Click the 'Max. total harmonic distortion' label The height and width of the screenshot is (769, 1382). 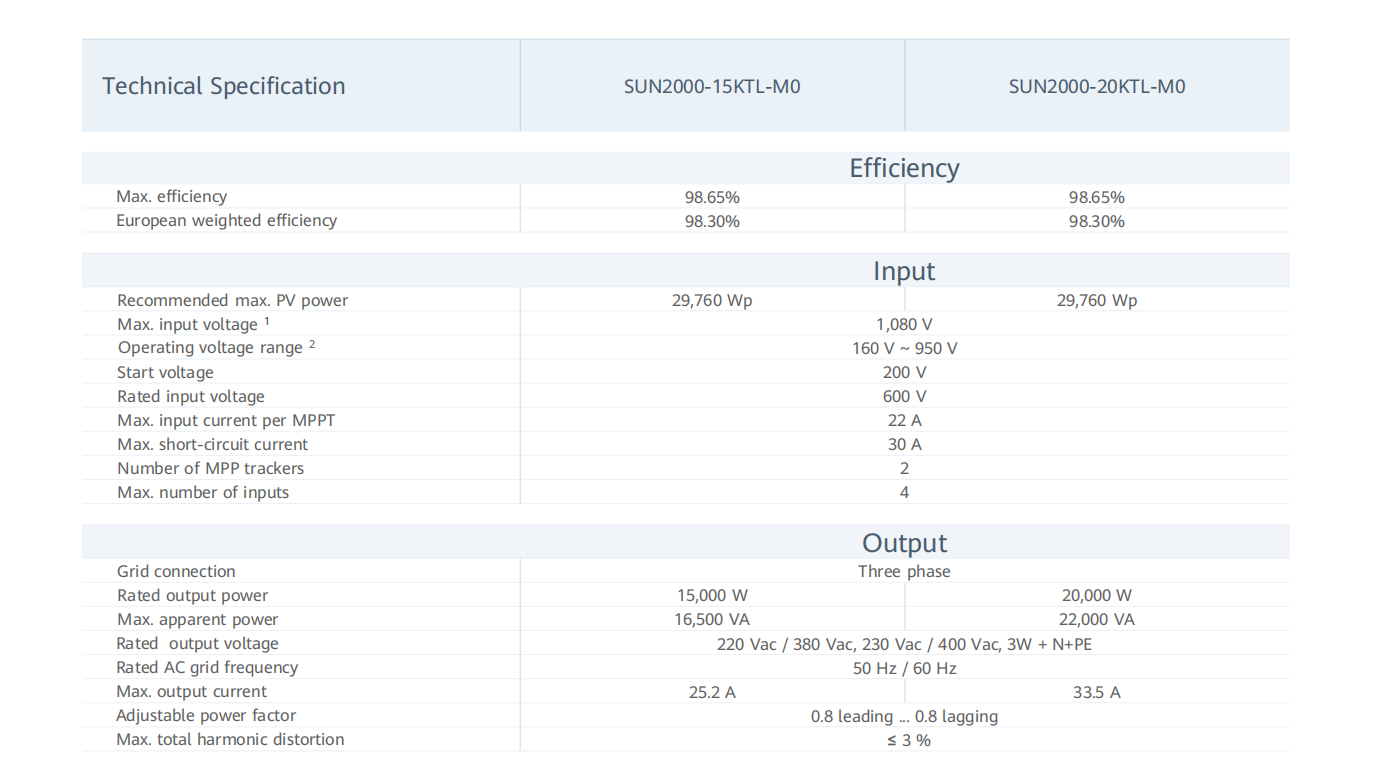[x=230, y=740]
